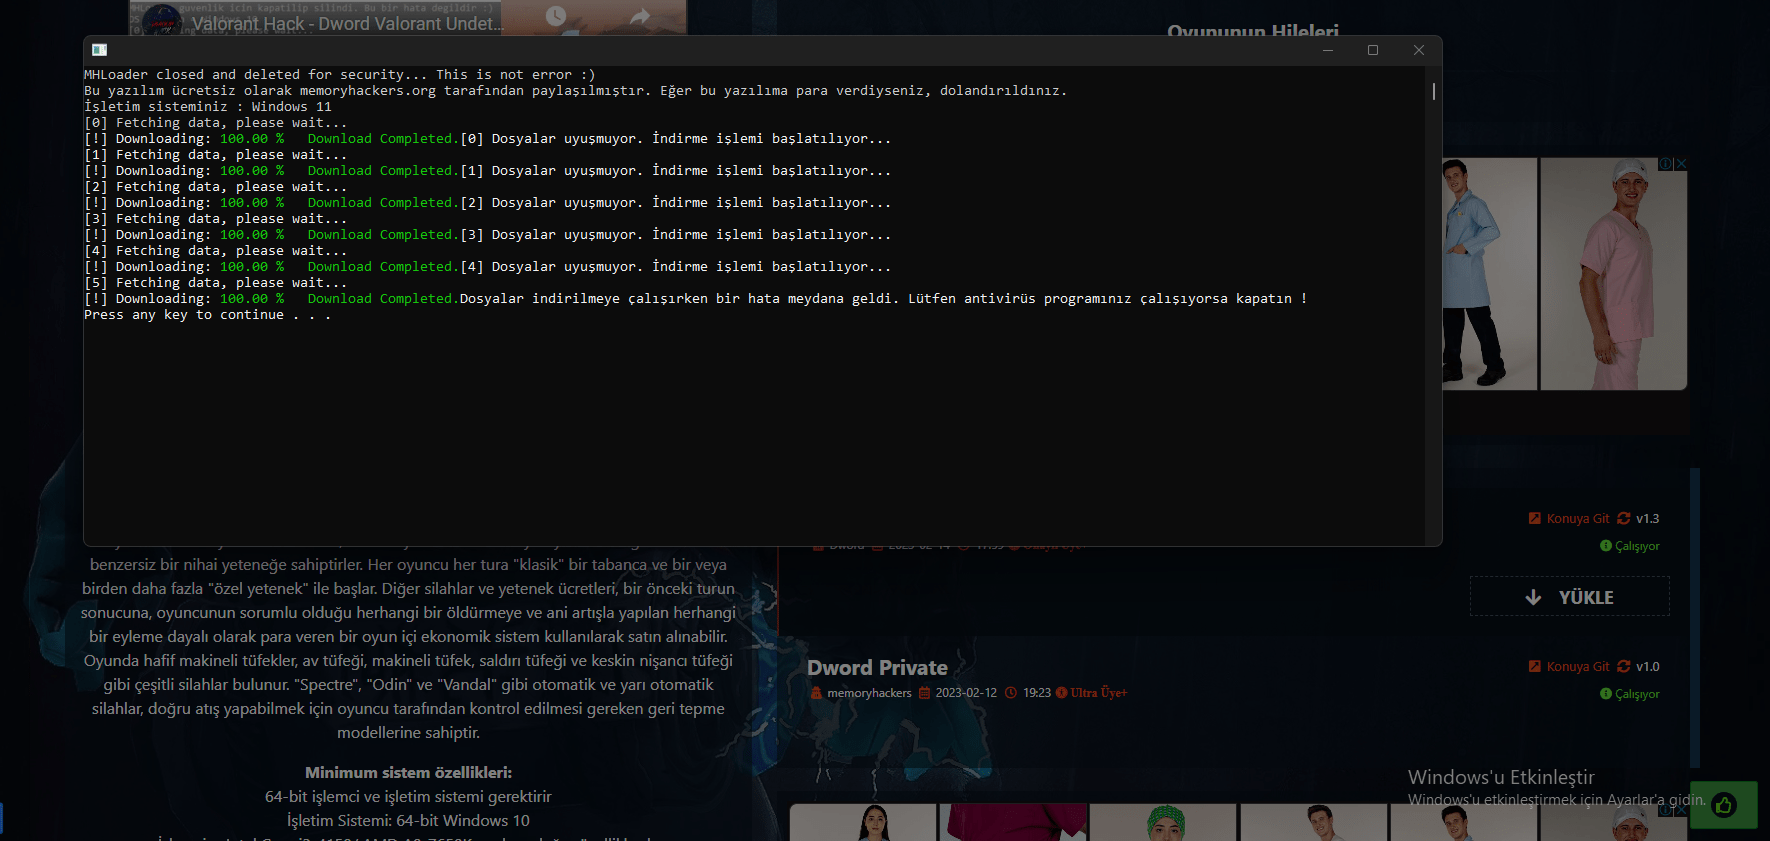Click the user icon before memoryhackers
Image resolution: width=1770 pixels, height=841 pixels.
(x=816, y=693)
